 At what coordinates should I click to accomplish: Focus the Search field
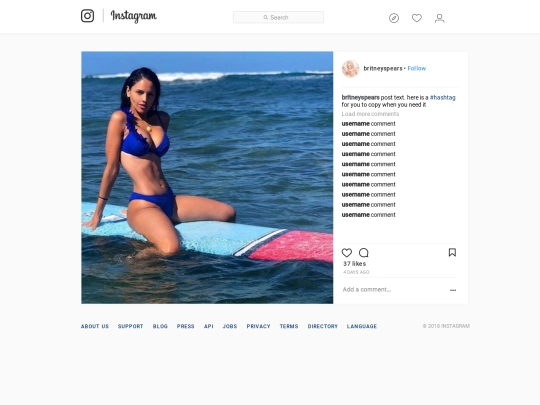pos(278,17)
